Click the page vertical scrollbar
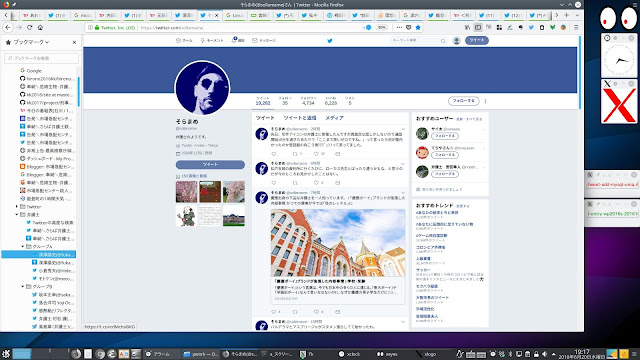640x360 pixels. pyautogui.click(x=580, y=73)
